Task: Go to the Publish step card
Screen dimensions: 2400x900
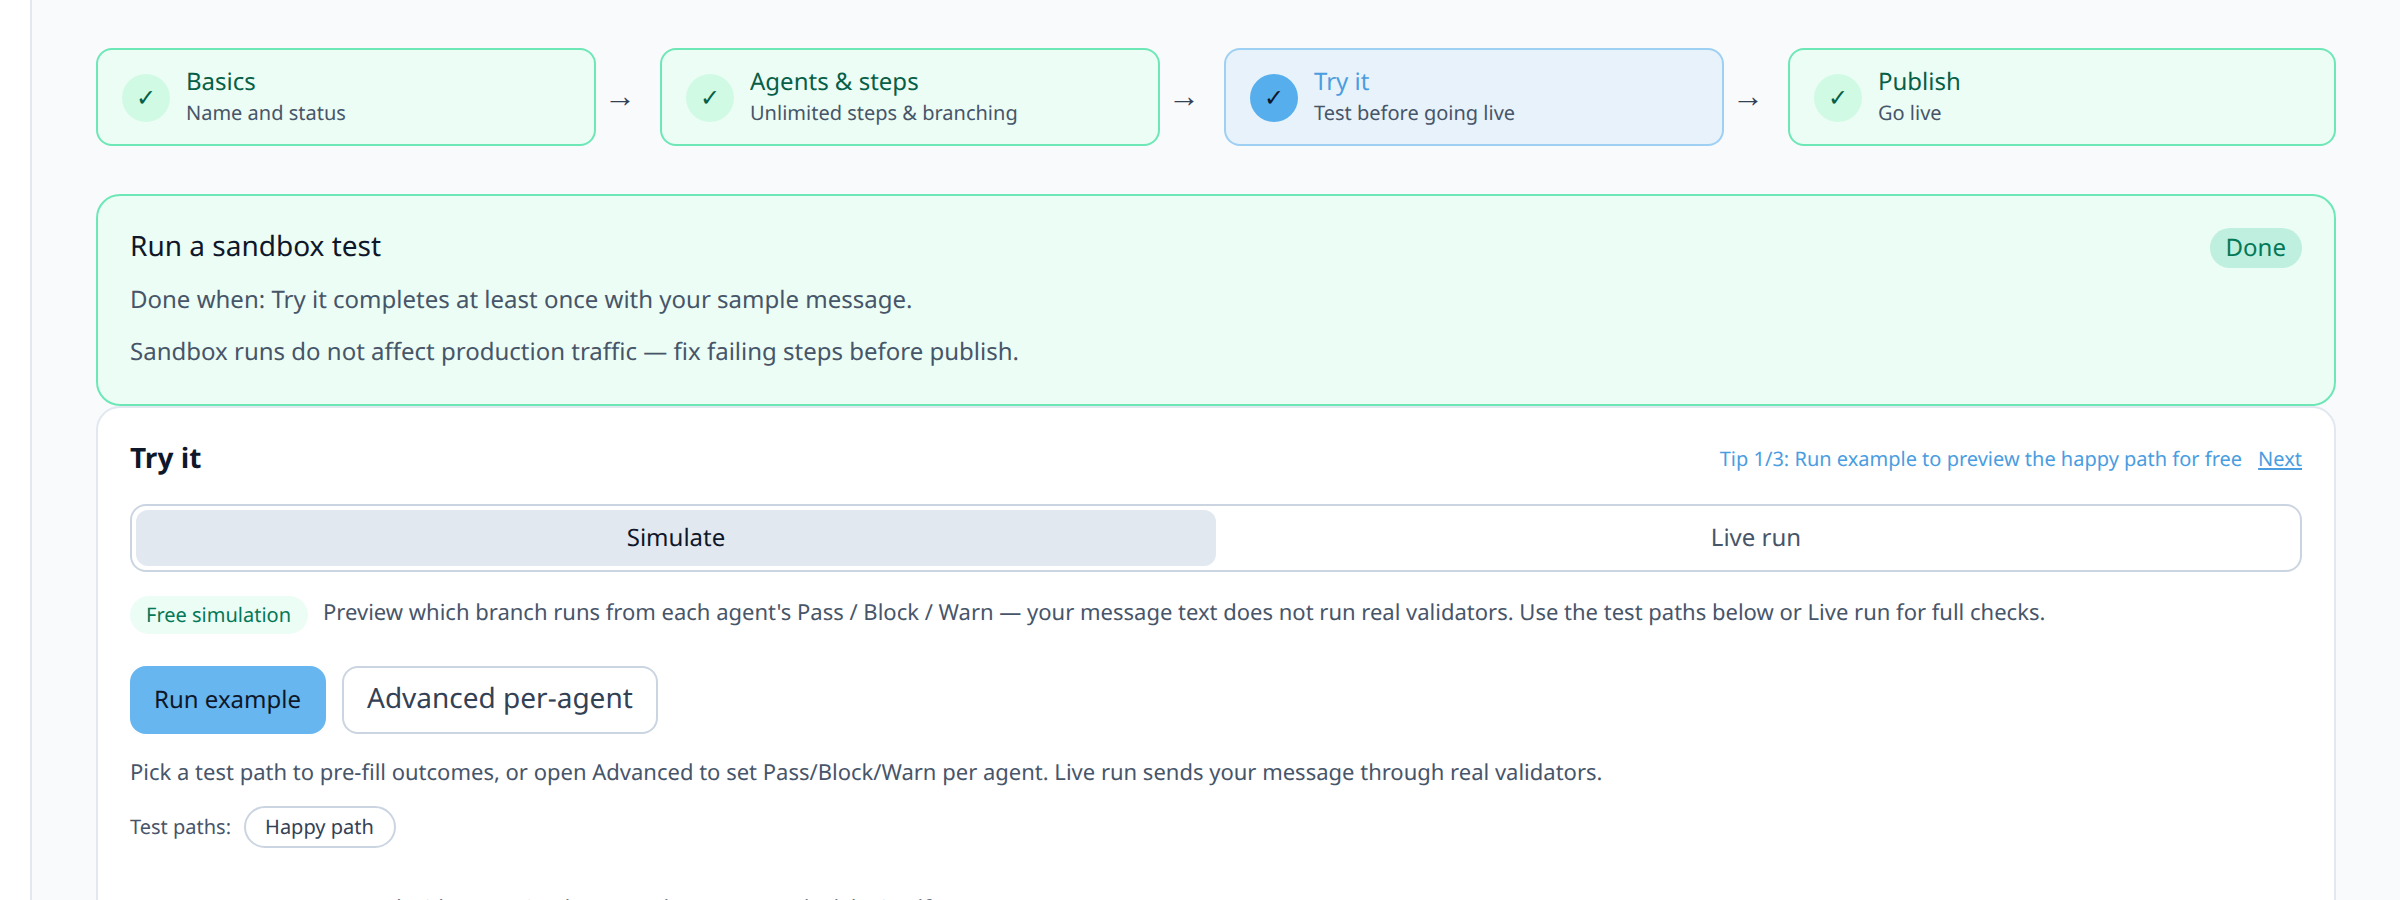Action: (2062, 97)
